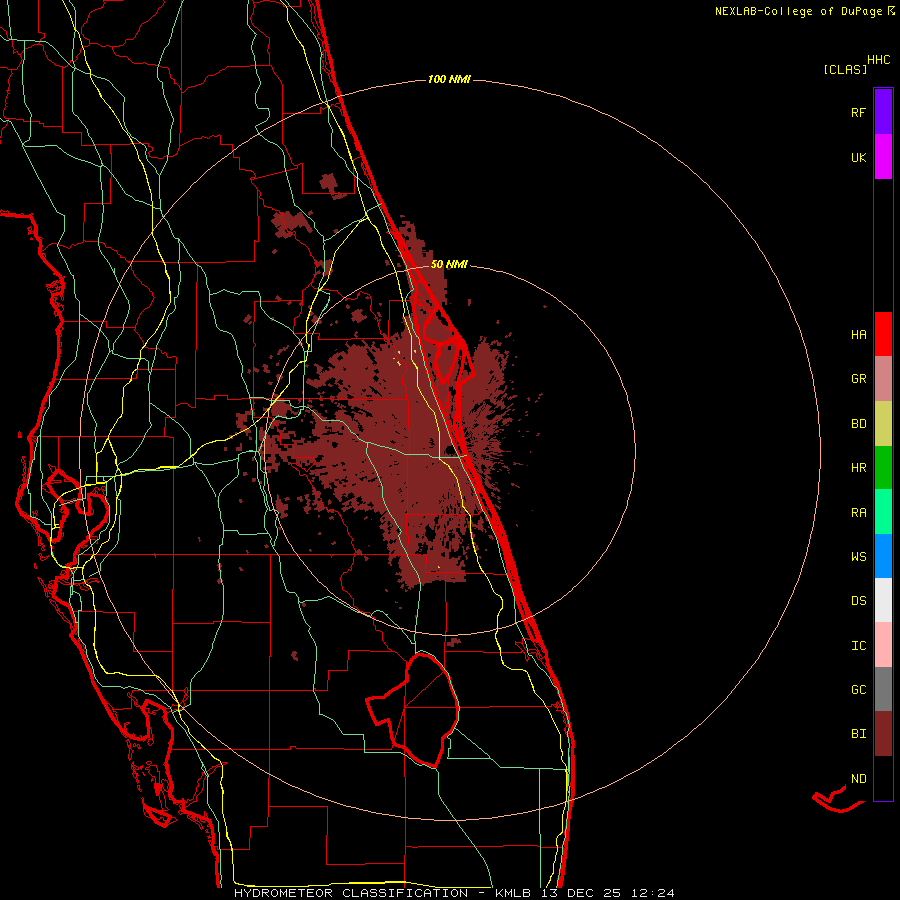Image resolution: width=900 pixels, height=900 pixels.
Task: Click the HA legend label
Action: (x=859, y=334)
